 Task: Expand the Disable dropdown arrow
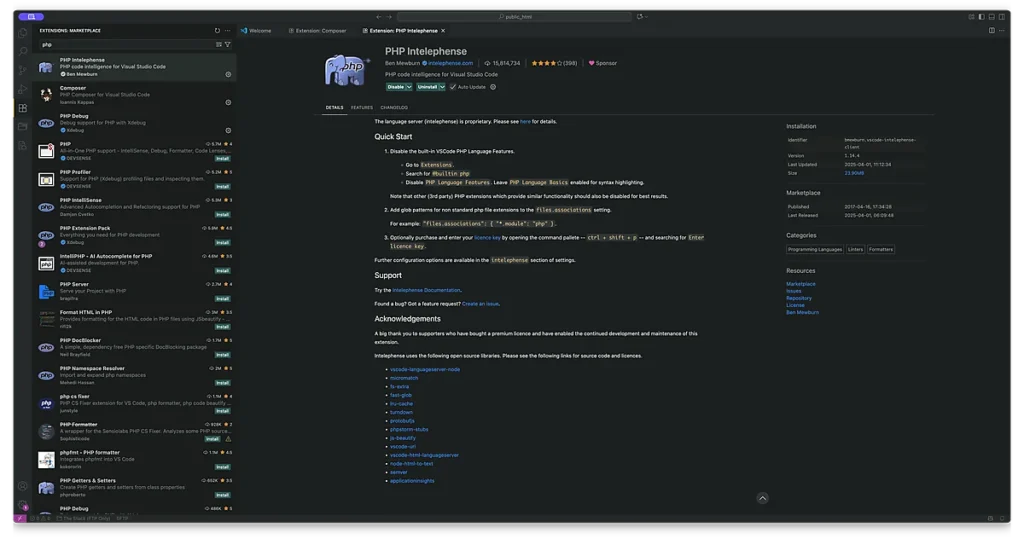click(409, 87)
